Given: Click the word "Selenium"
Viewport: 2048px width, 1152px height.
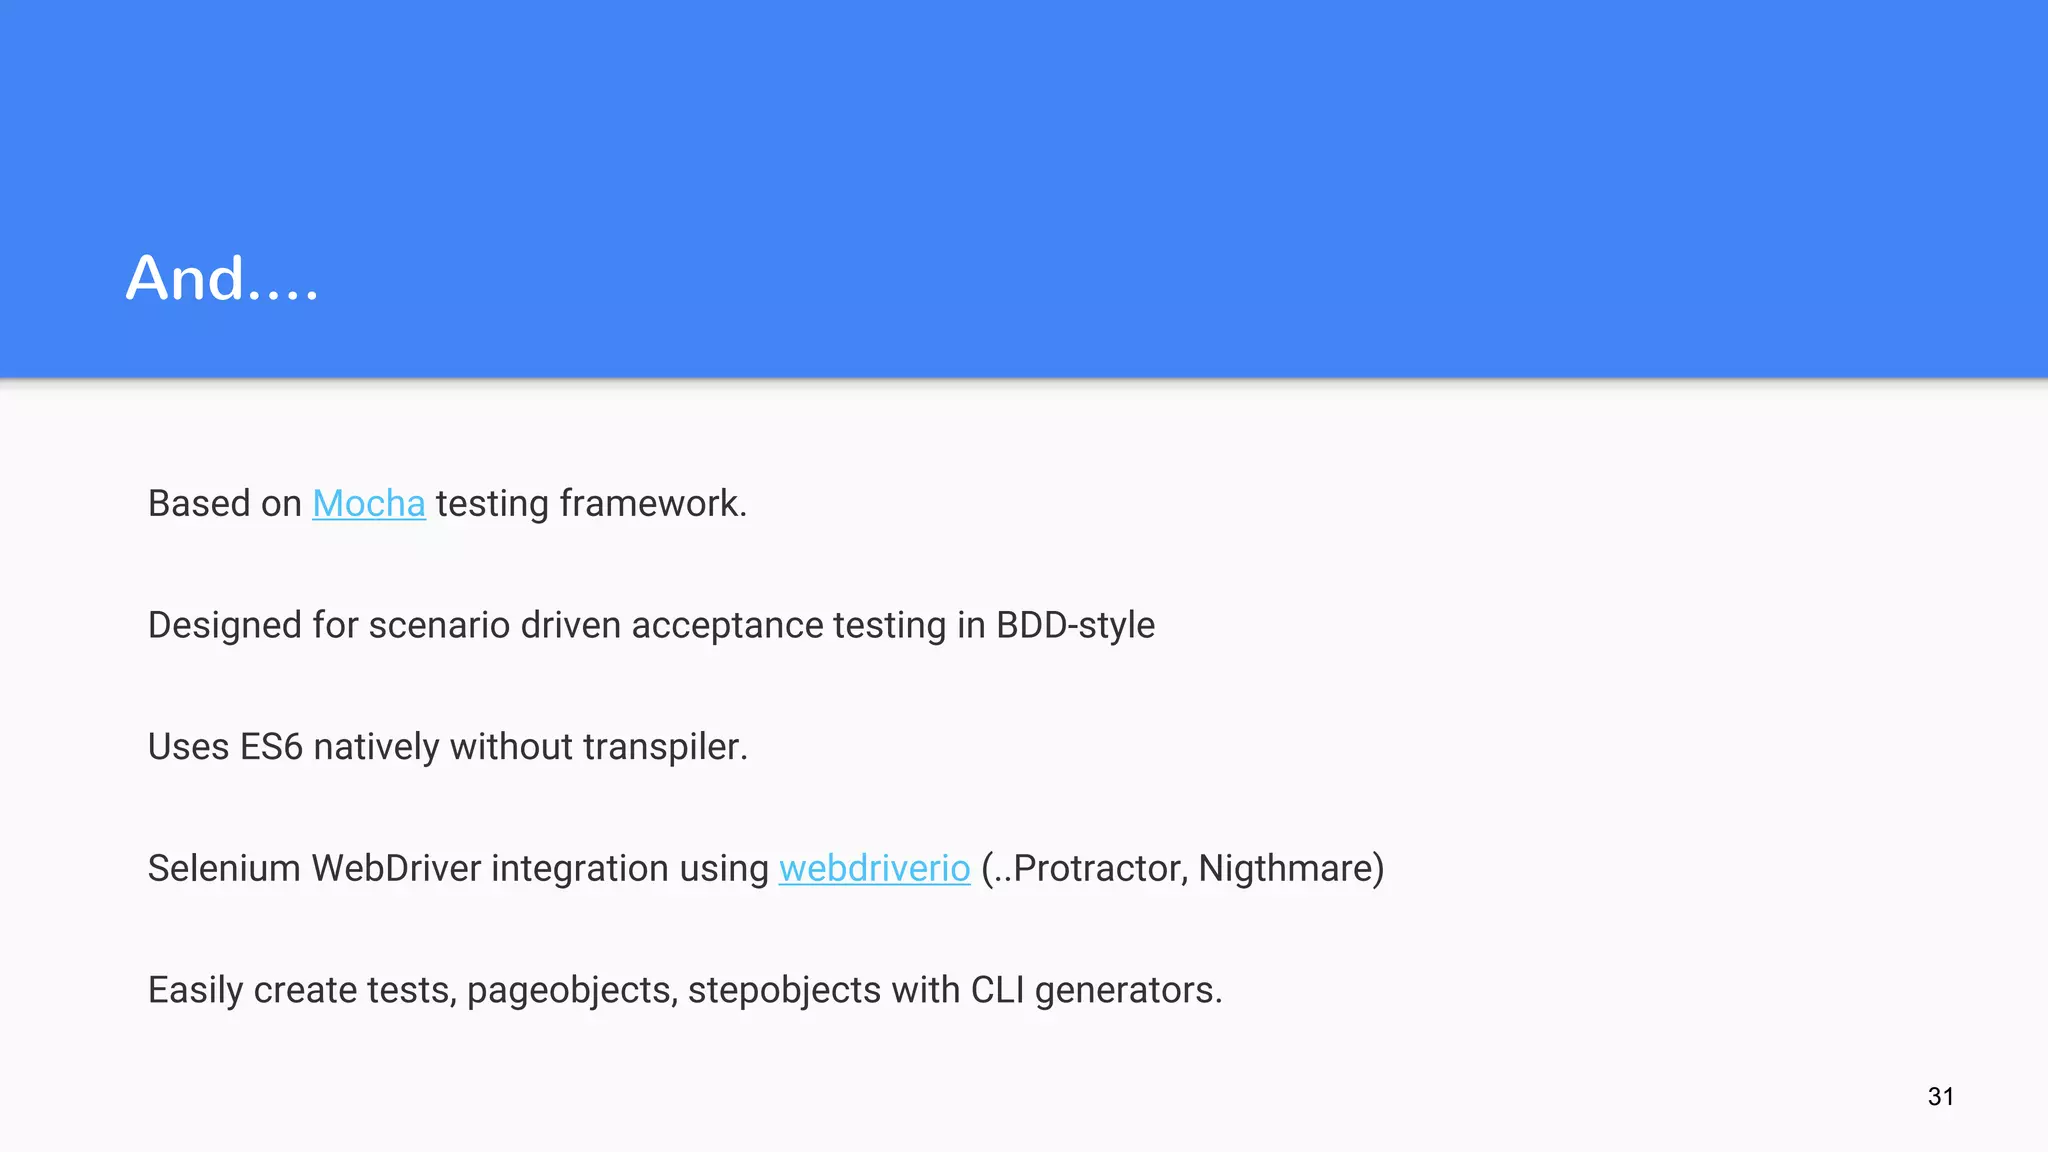Looking at the screenshot, I should [x=224, y=868].
